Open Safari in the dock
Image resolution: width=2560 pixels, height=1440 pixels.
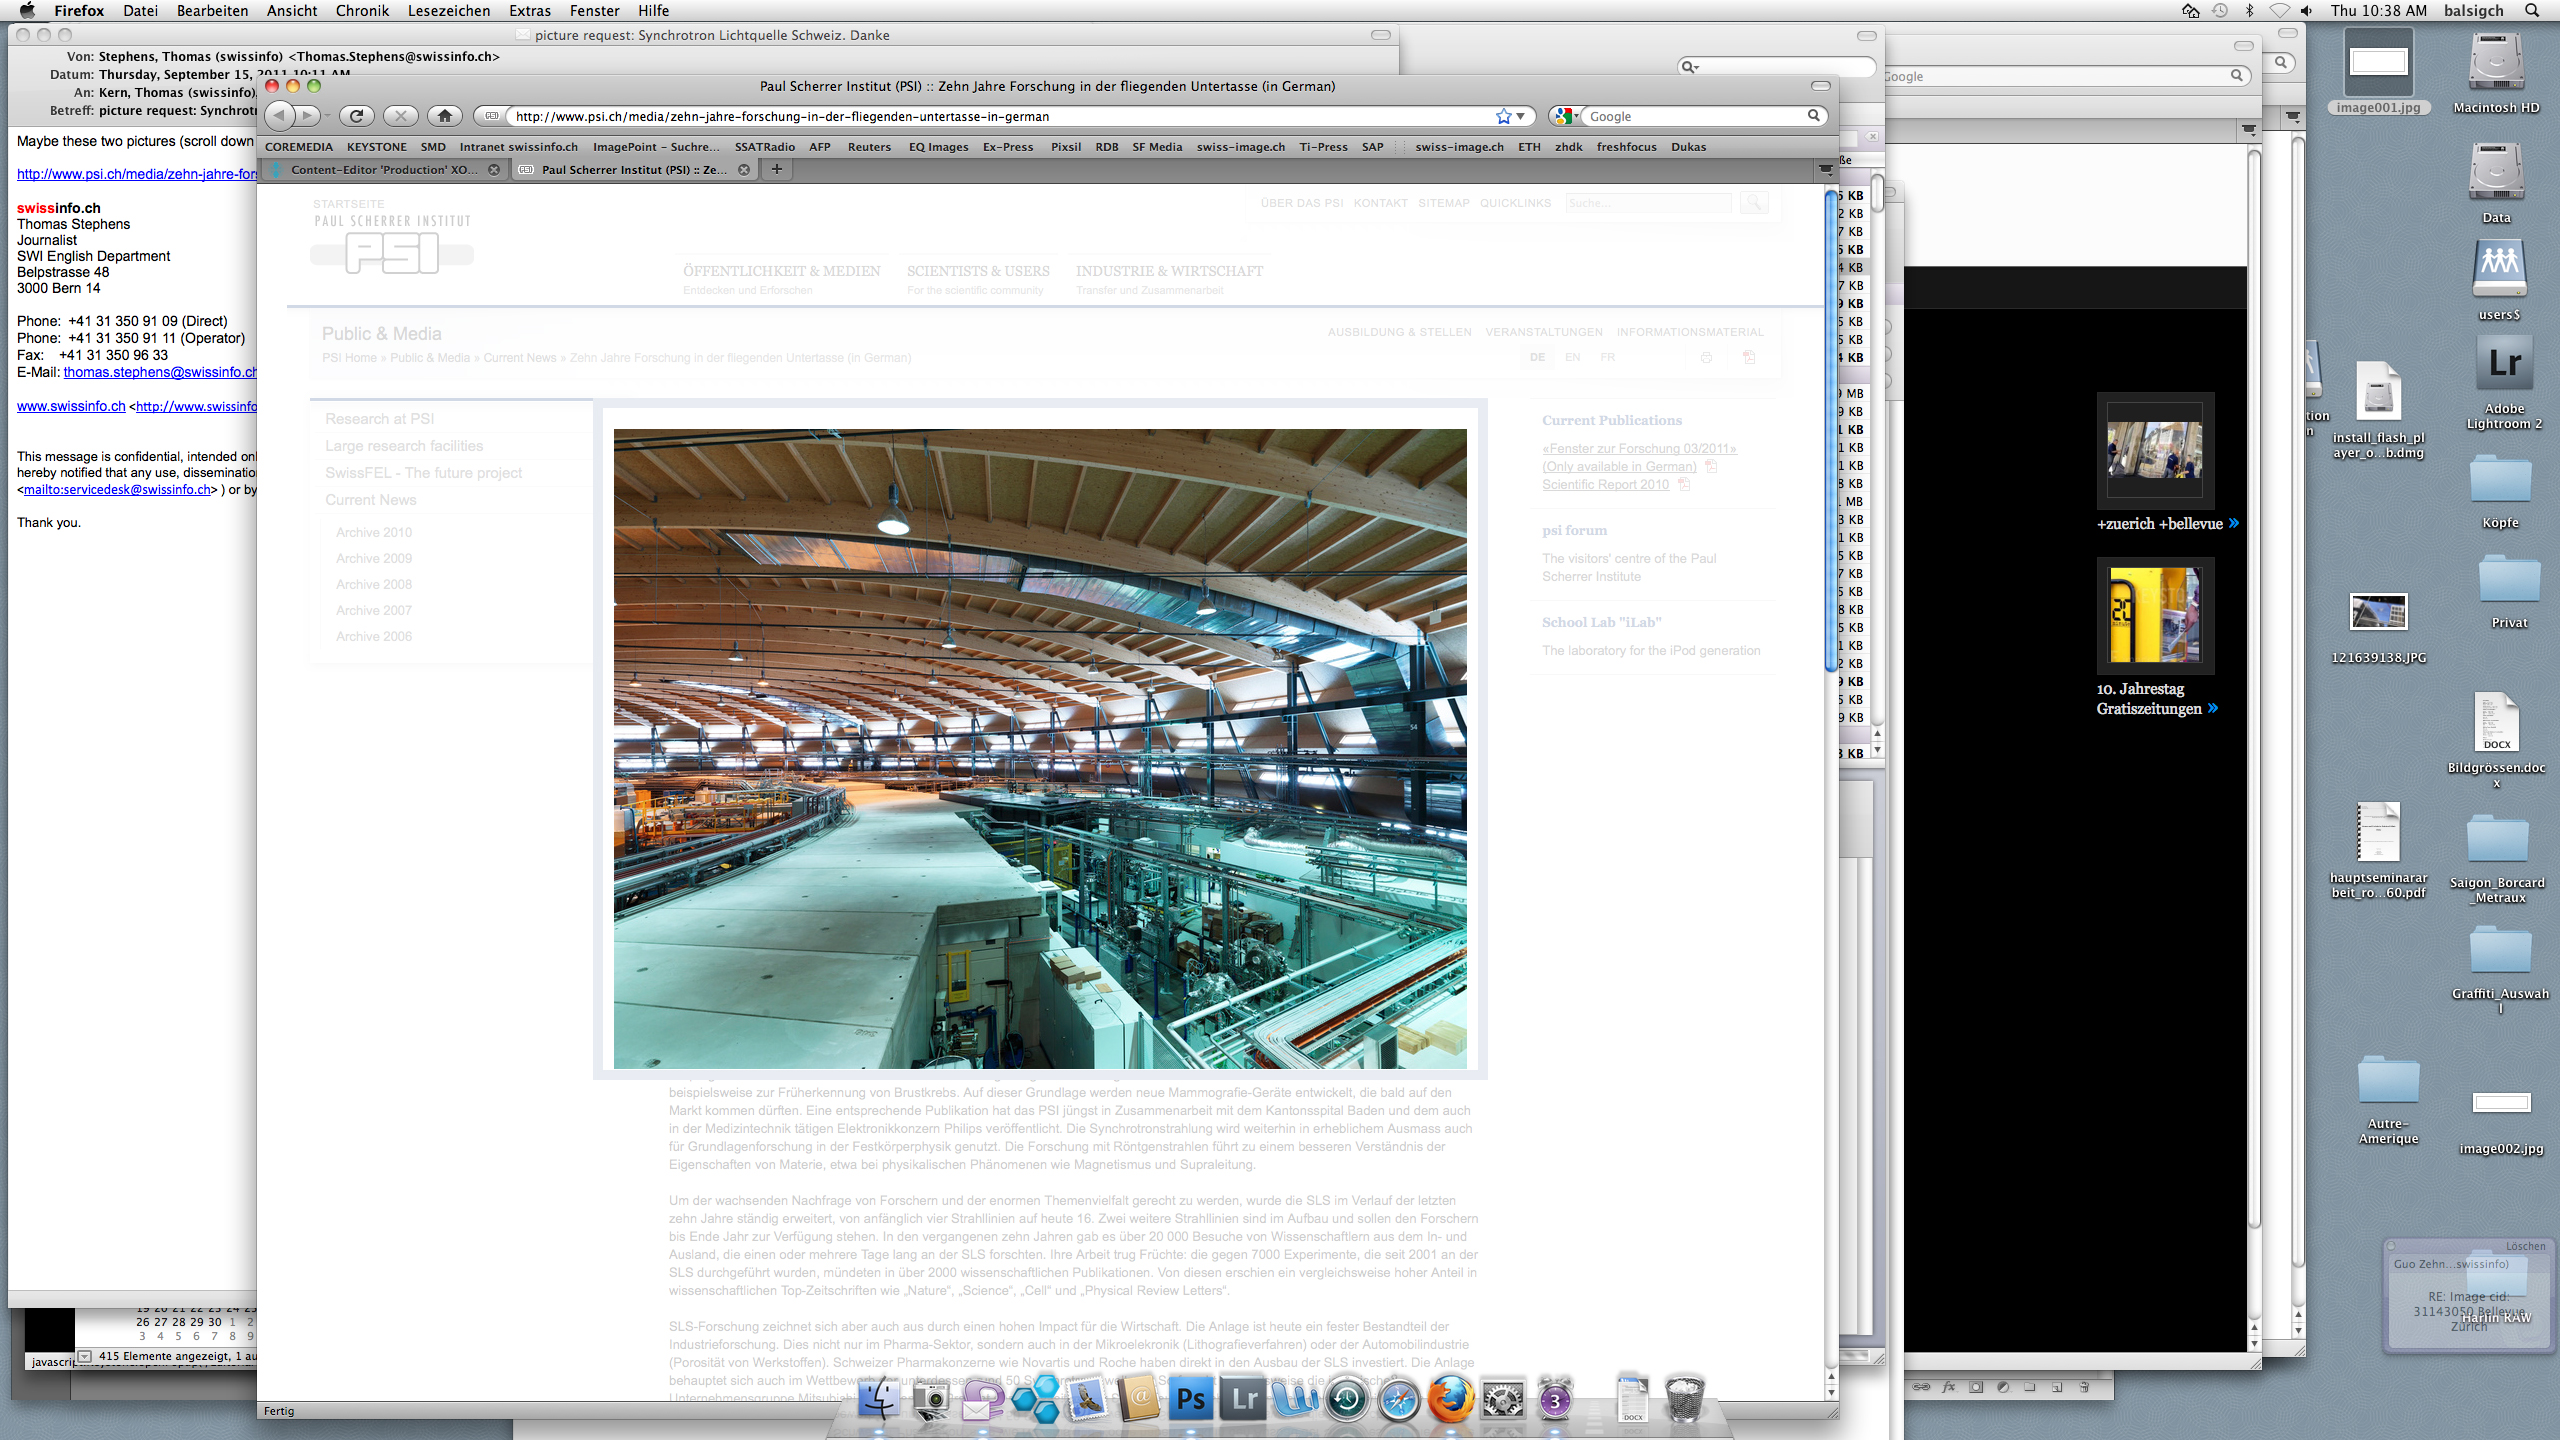pyautogui.click(x=1398, y=1399)
